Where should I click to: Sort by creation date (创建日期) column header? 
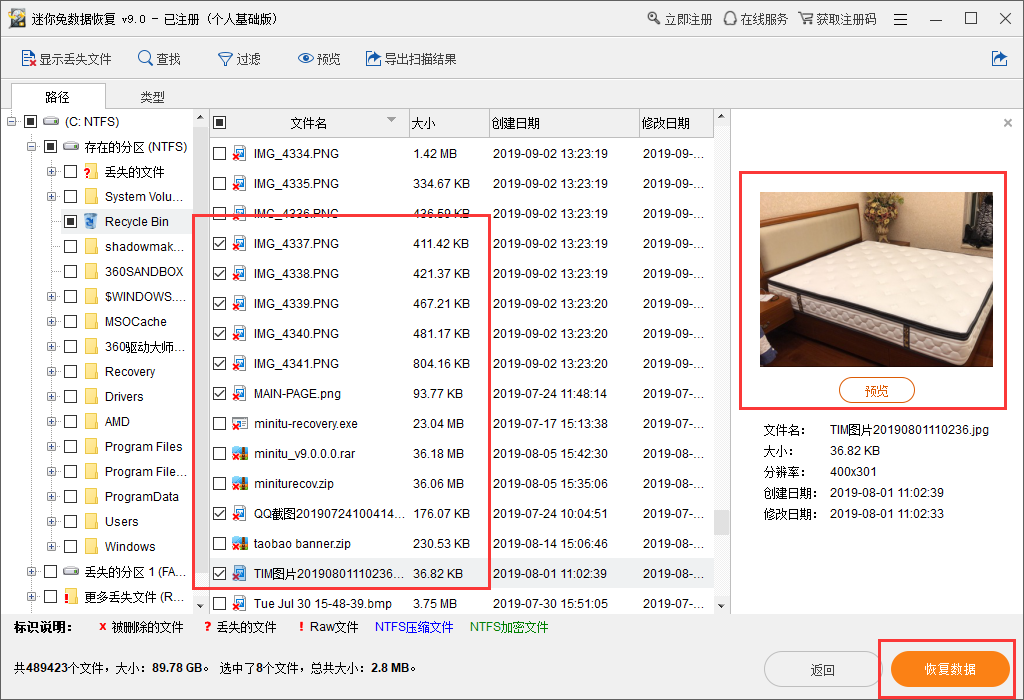pos(564,123)
